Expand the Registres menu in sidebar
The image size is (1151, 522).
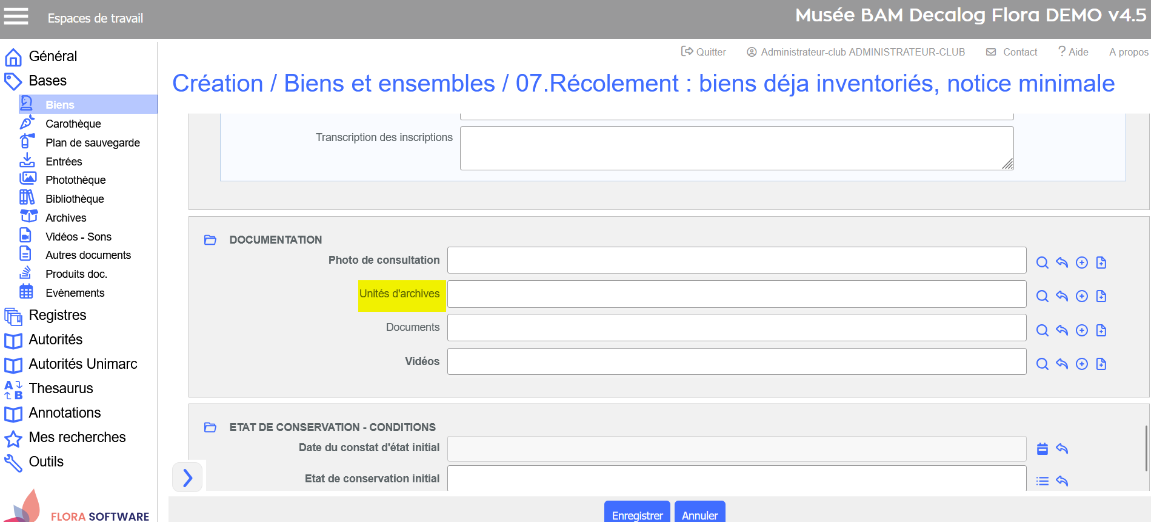point(57,315)
